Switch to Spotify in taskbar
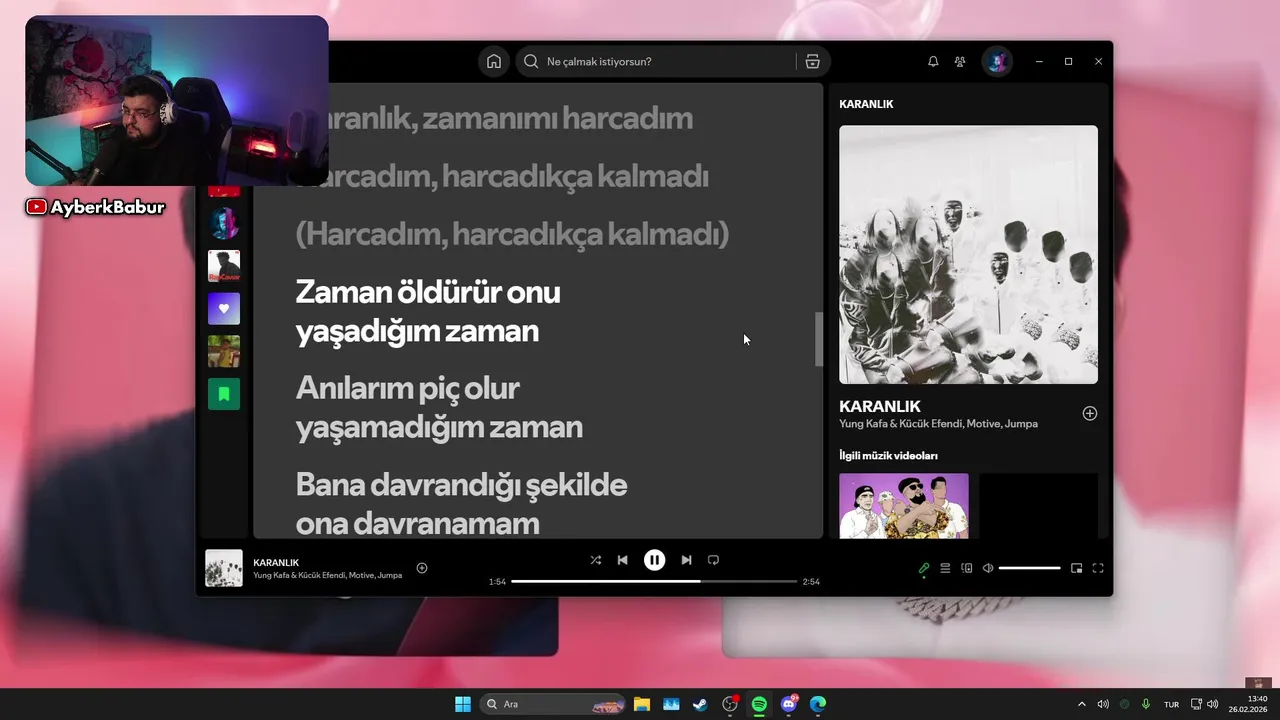Screen dimensions: 1280x720 click(759, 704)
